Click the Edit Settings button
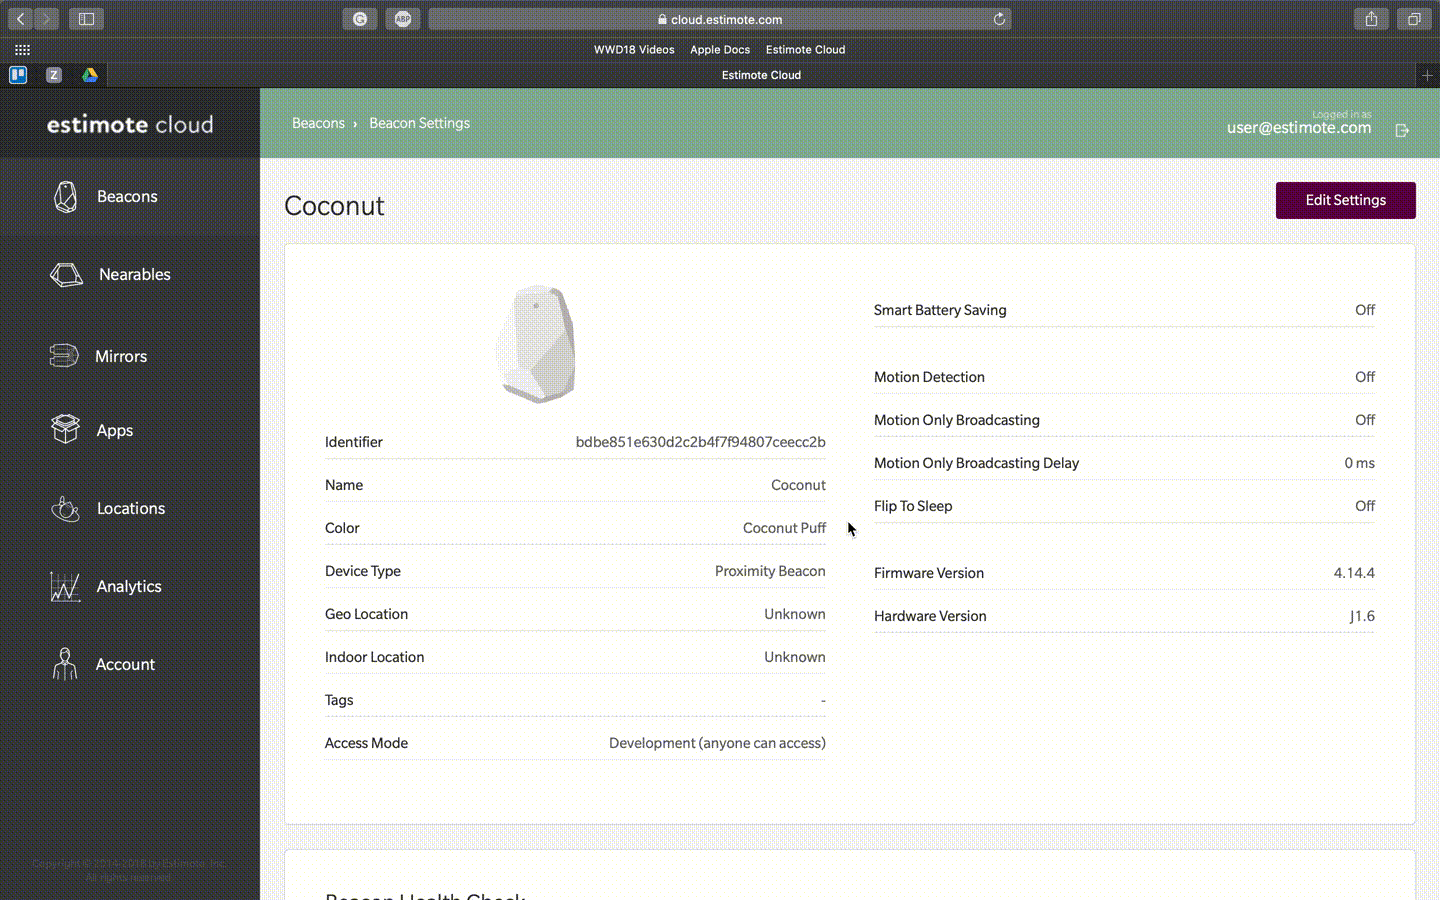Screen dimensions: 1440x900 pos(1345,200)
